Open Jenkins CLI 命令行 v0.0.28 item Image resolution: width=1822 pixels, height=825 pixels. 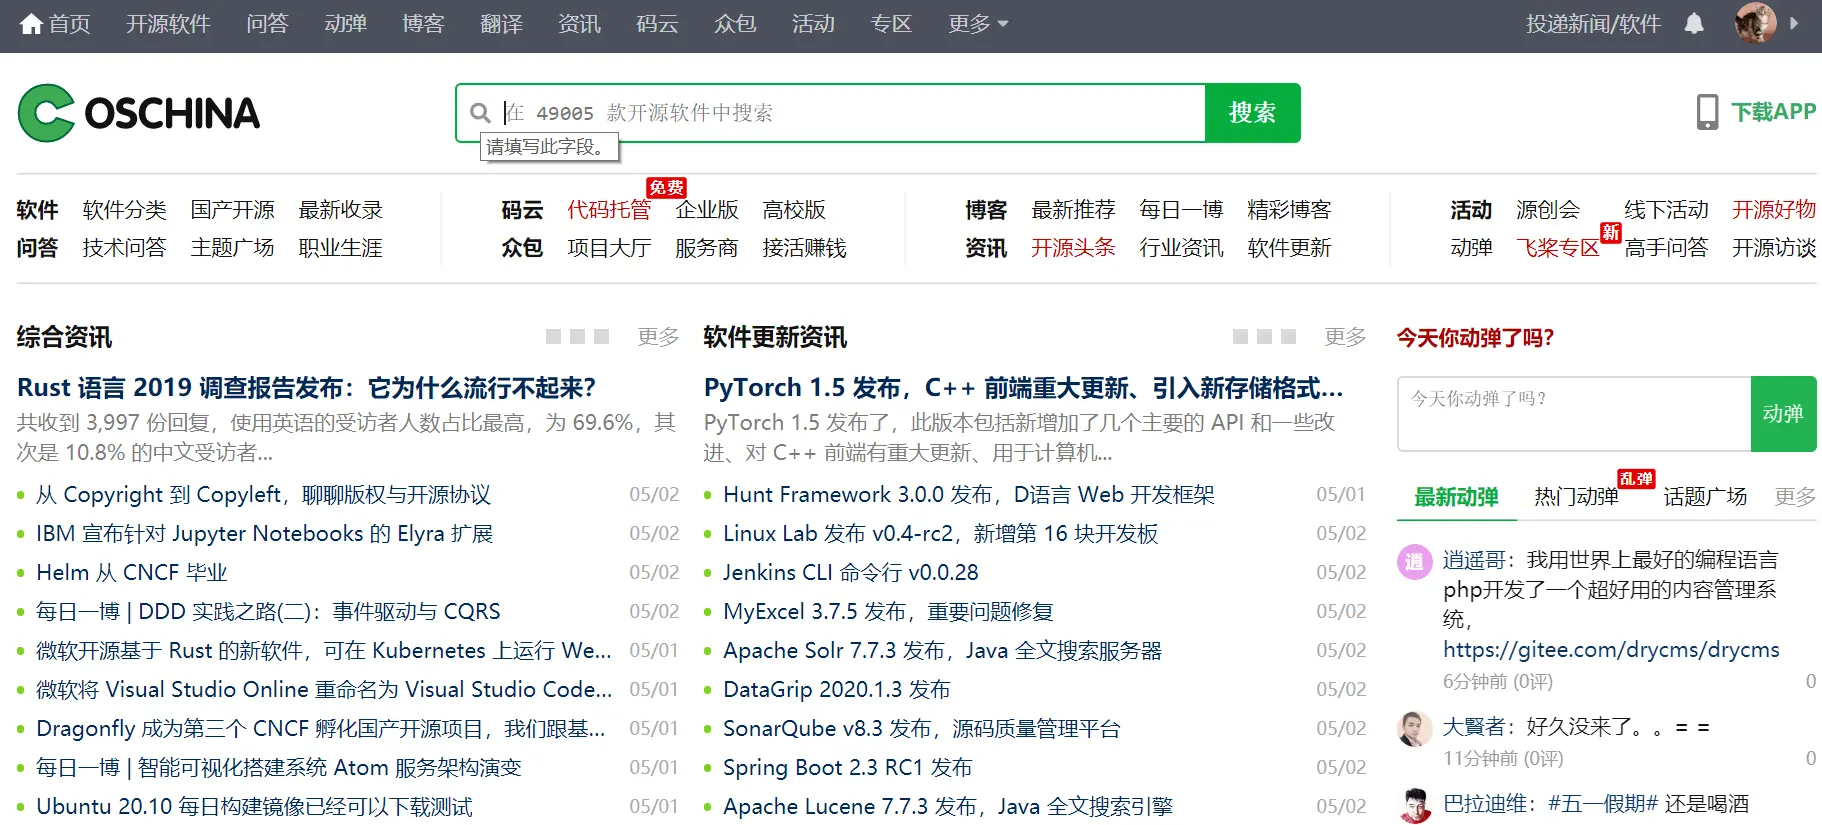[851, 573]
